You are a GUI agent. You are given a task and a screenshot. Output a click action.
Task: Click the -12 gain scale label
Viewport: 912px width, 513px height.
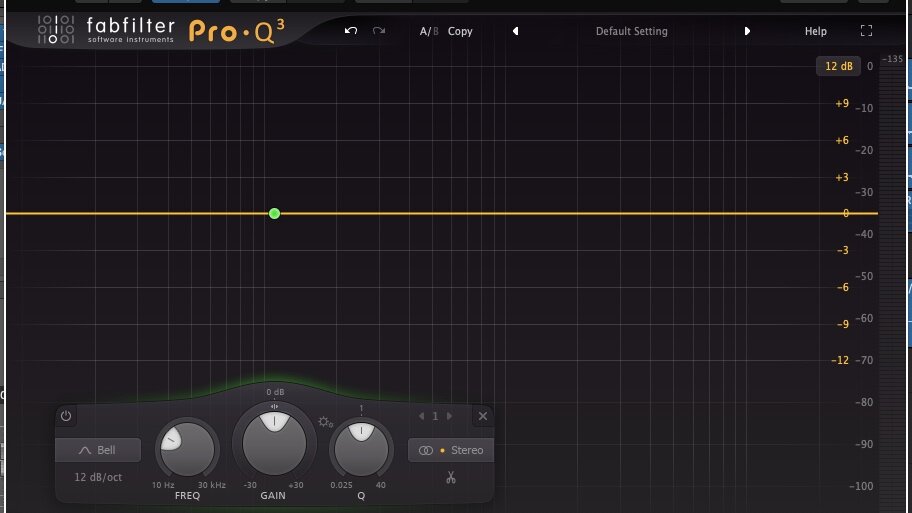coord(840,361)
